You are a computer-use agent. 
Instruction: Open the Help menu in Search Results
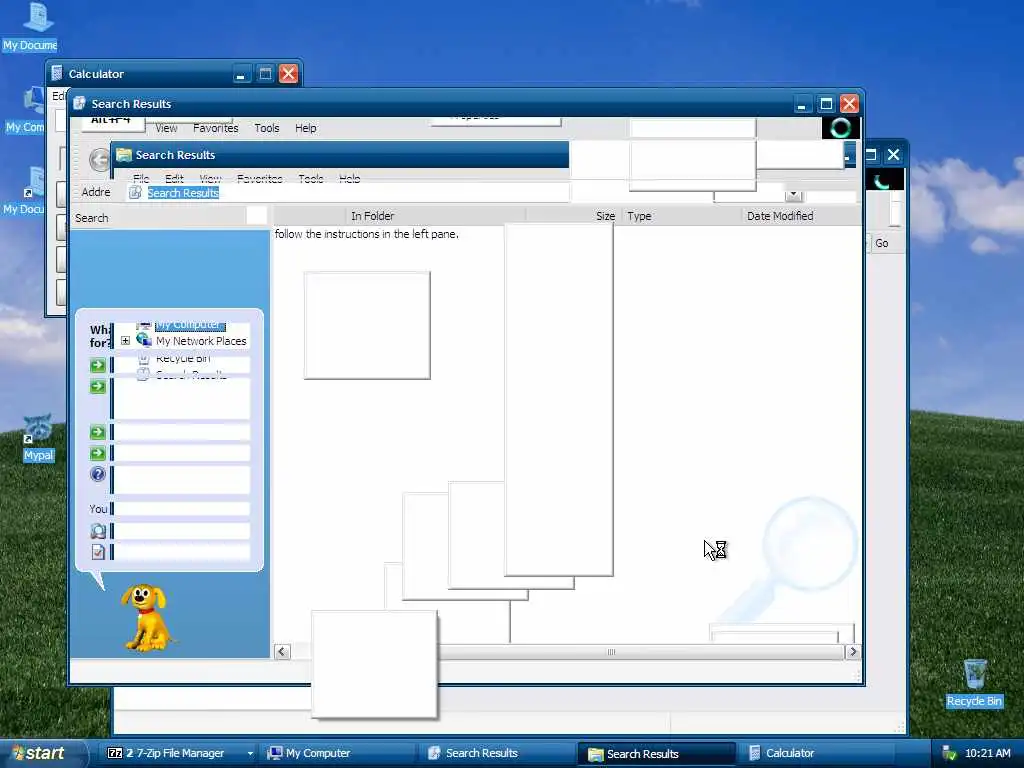pos(306,128)
